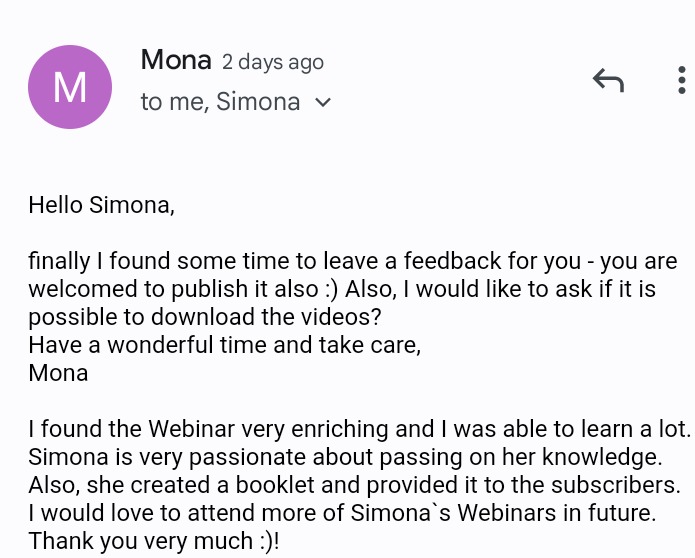
Task: Select sender name Mona in header
Action: click(176, 59)
